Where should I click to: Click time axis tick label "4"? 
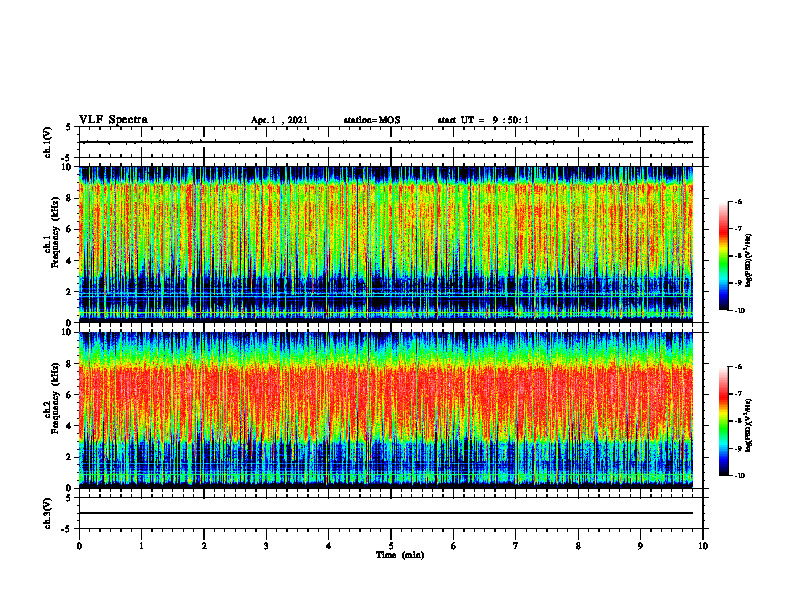coord(329,546)
